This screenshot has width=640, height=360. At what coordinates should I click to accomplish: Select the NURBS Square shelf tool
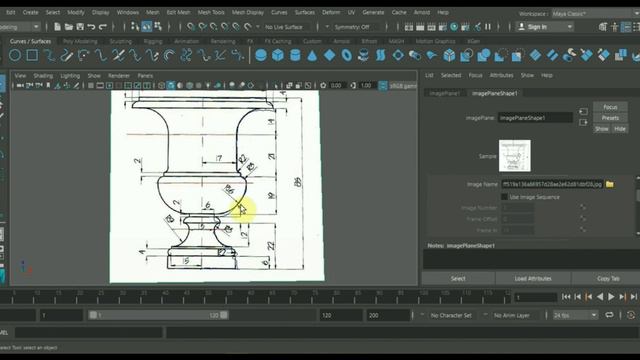pos(32,55)
